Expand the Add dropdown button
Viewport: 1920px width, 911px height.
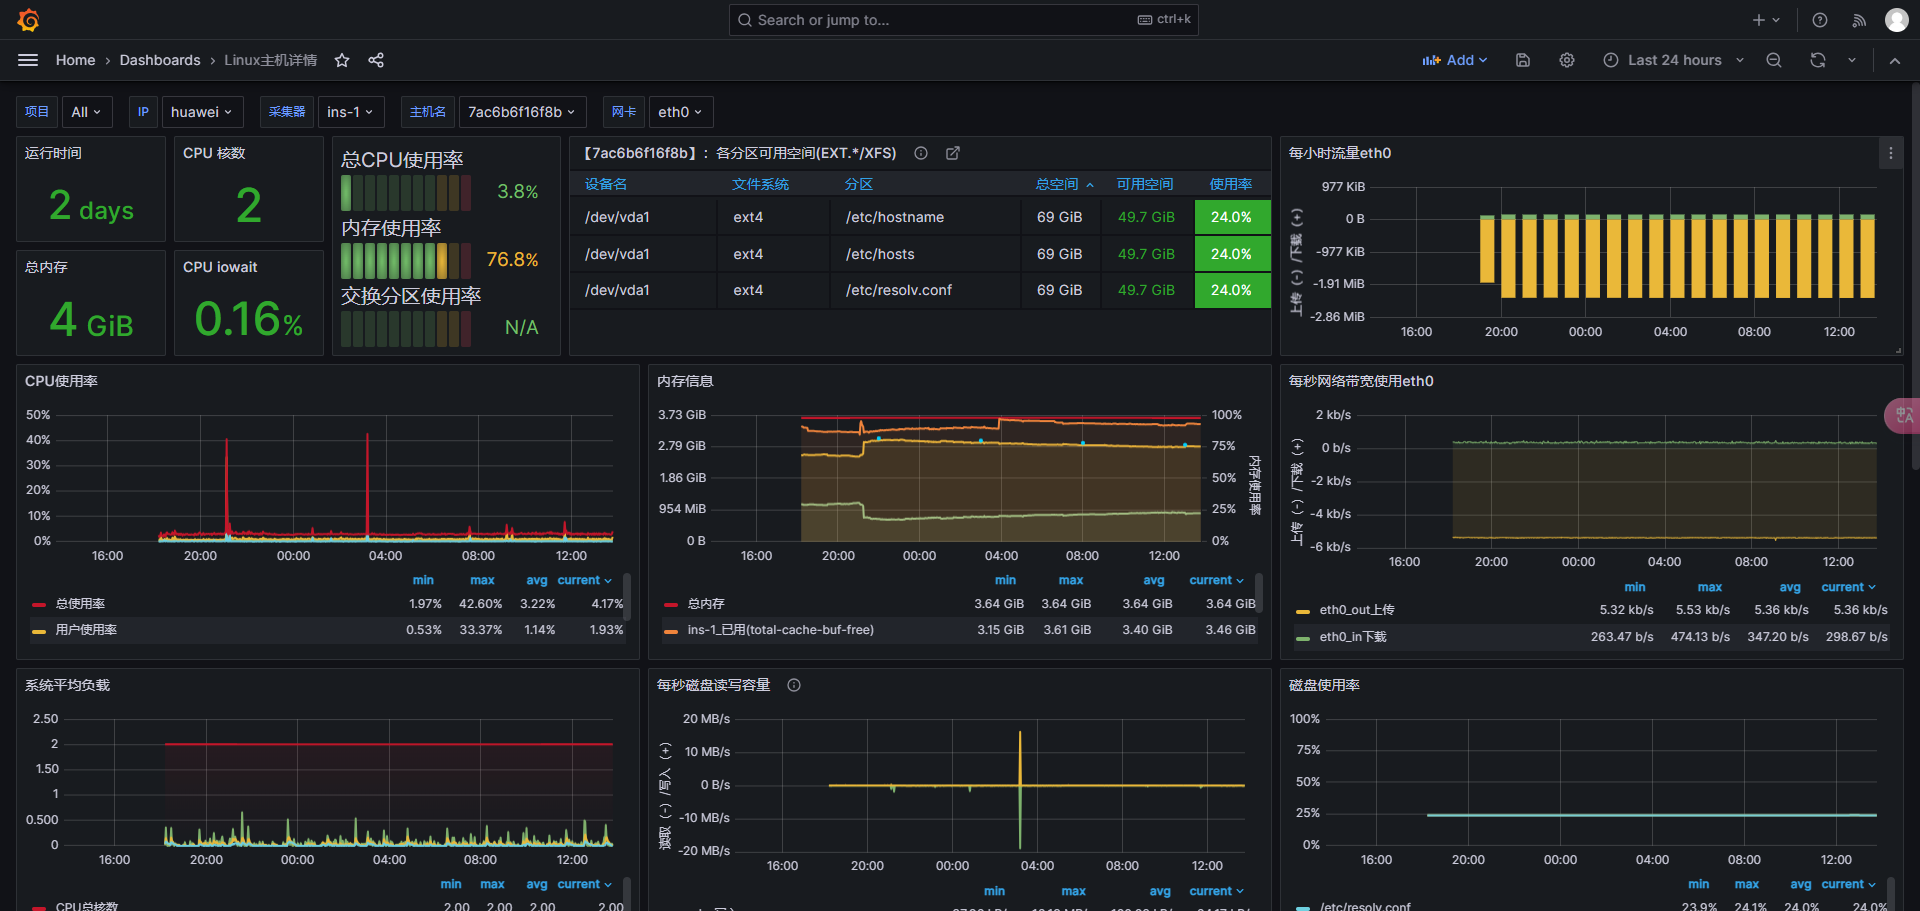1455,60
